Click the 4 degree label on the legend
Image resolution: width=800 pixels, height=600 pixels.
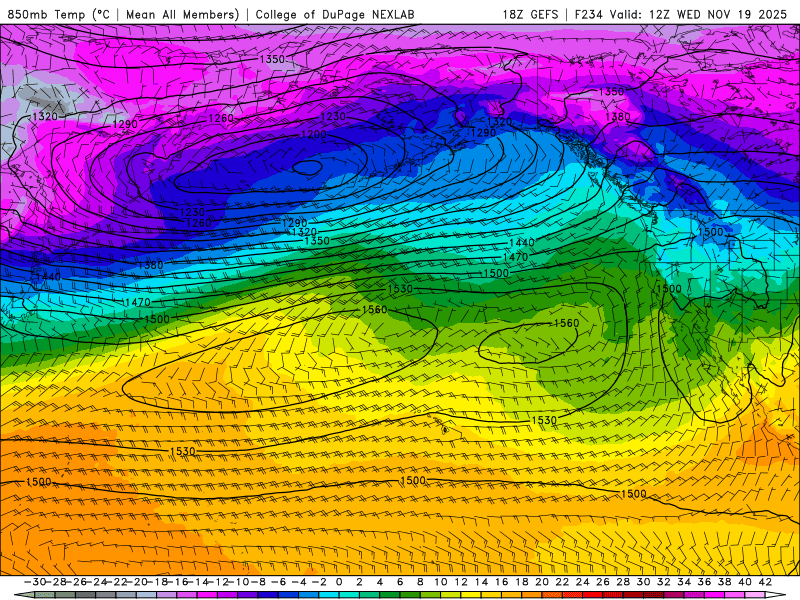(x=380, y=582)
